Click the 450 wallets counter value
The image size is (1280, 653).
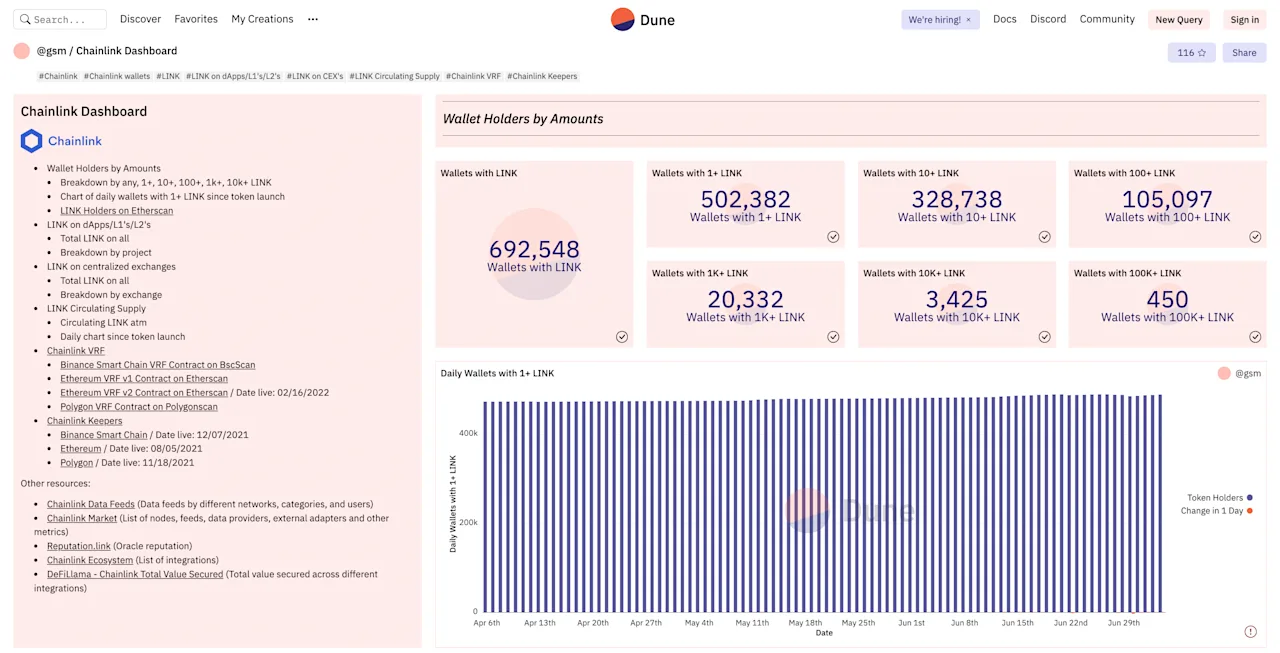tap(1167, 299)
